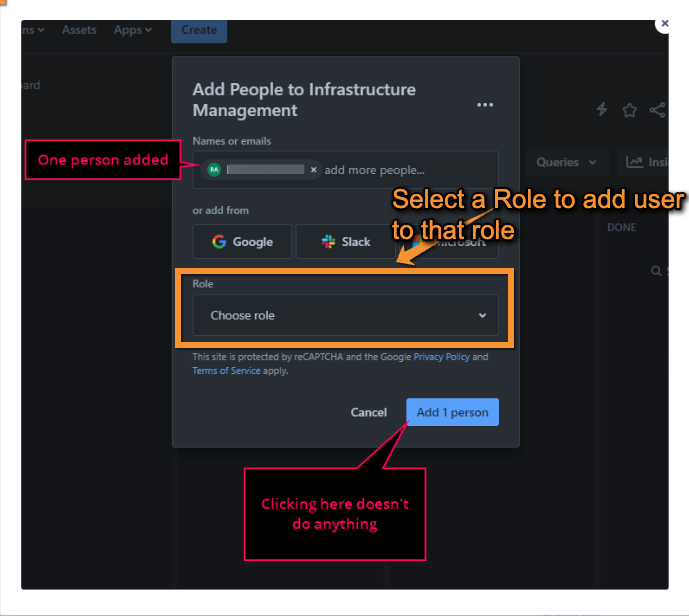The height and width of the screenshot is (616, 689).
Task: Open the three-dot menu in the dialog
Action: (x=485, y=105)
